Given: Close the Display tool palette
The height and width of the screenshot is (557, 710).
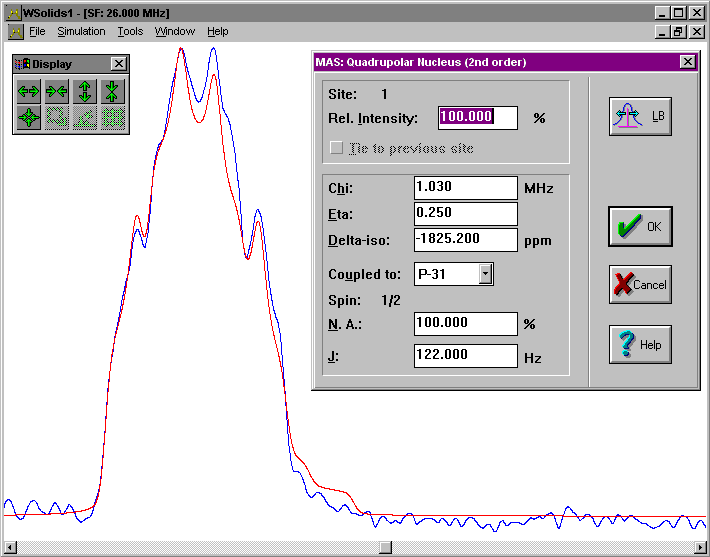Looking at the screenshot, I should coord(118,64).
